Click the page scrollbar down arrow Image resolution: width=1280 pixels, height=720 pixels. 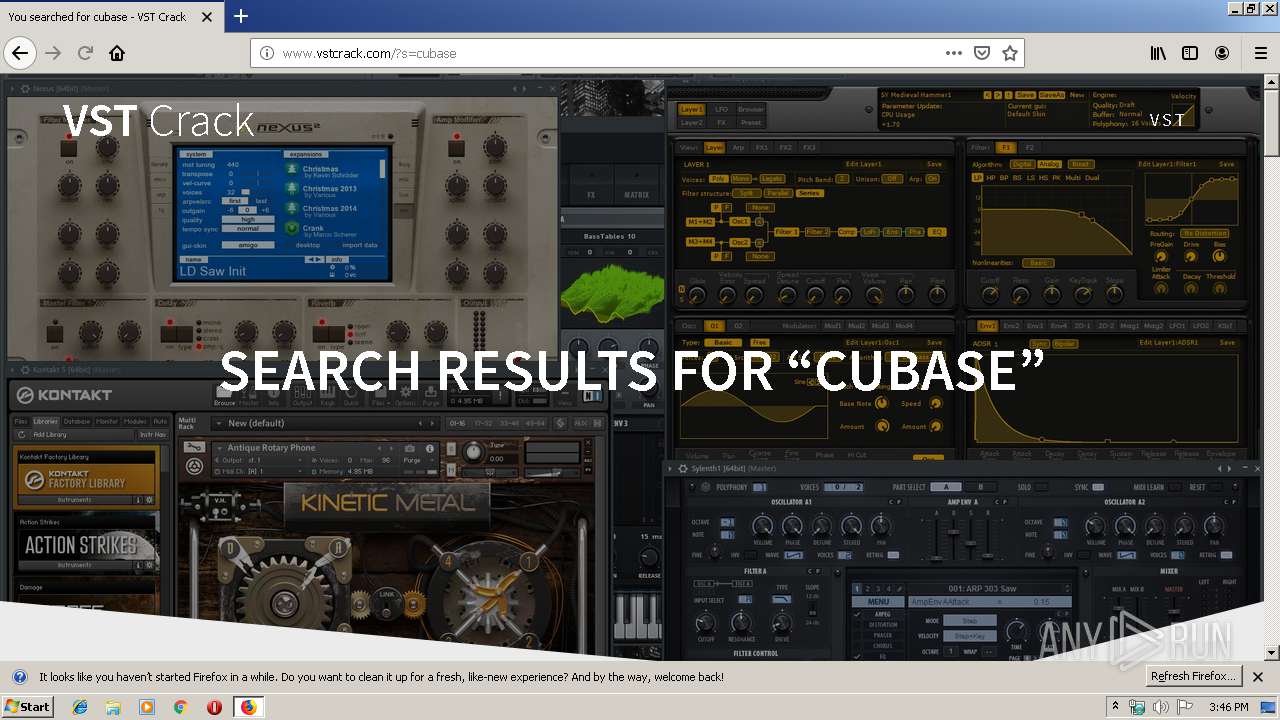click(1271, 653)
